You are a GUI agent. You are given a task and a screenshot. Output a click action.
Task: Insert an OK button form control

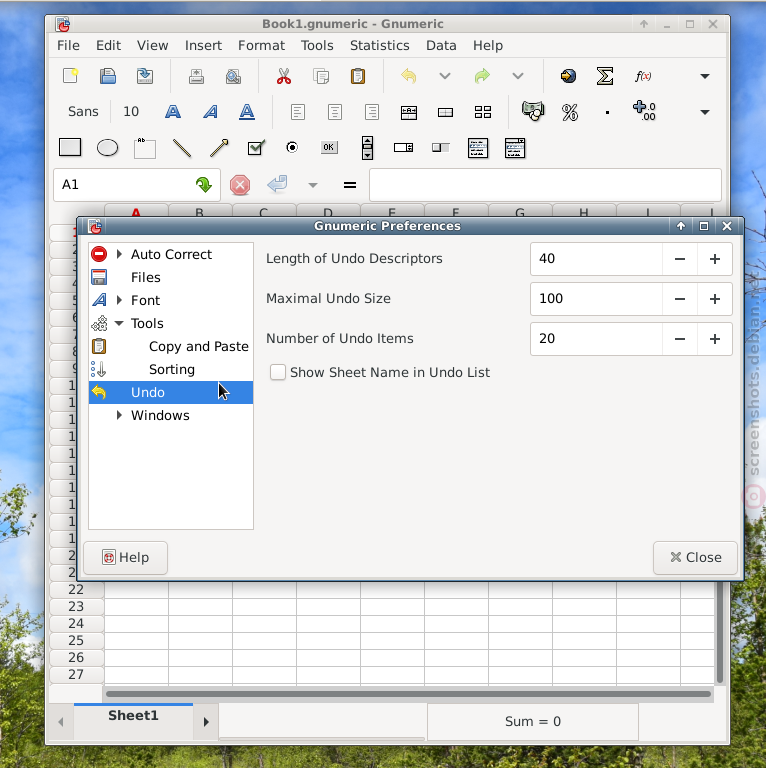tap(329, 147)
